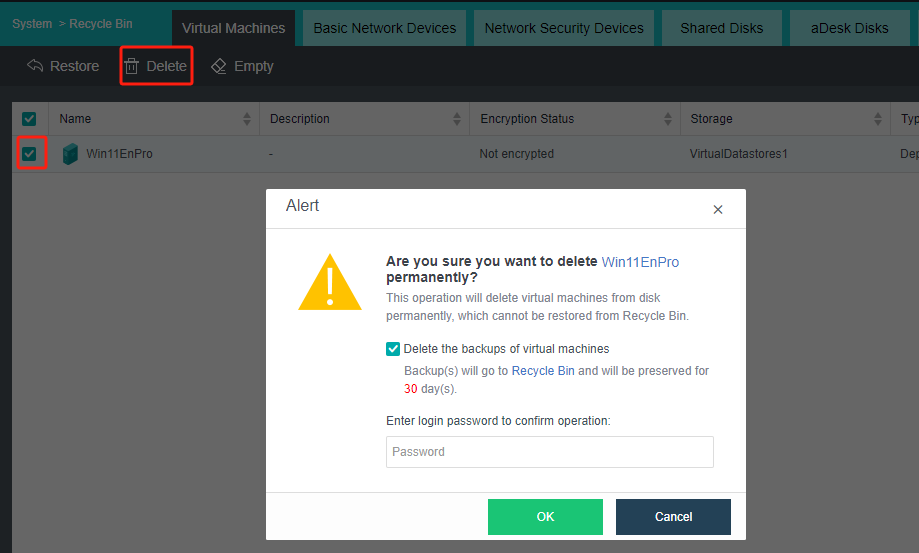Screen dimensions: 919x553
Task: Sort by the Storage column arrows
Action: (x=878, y=119)
